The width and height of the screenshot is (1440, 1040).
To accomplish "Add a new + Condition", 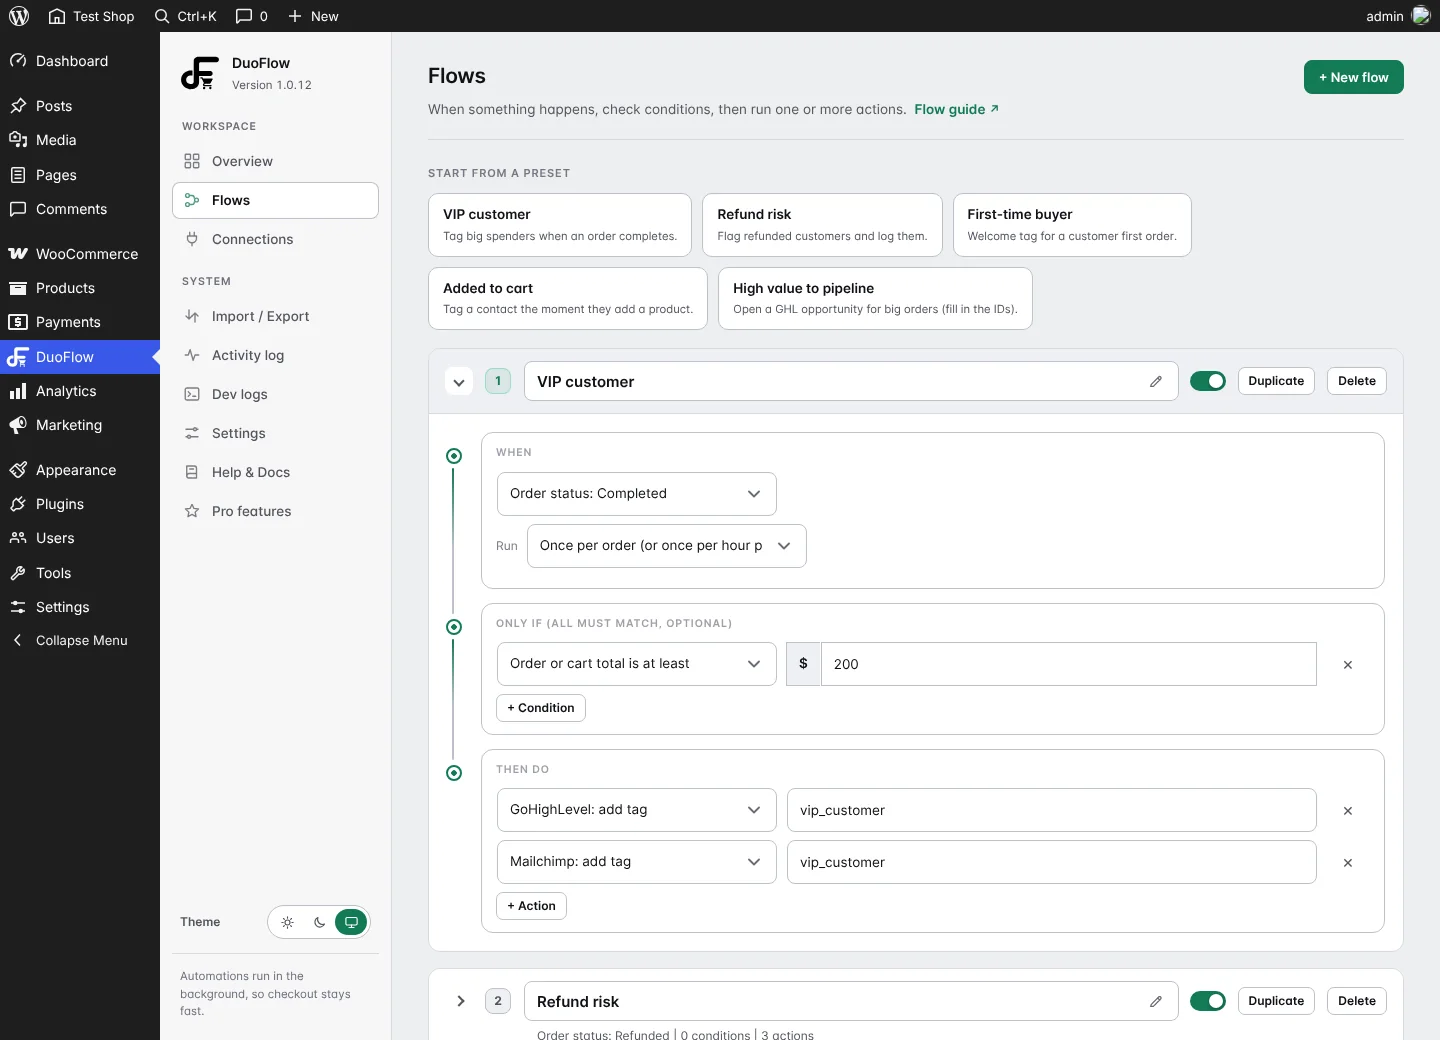I will click(x=541, y=708).
